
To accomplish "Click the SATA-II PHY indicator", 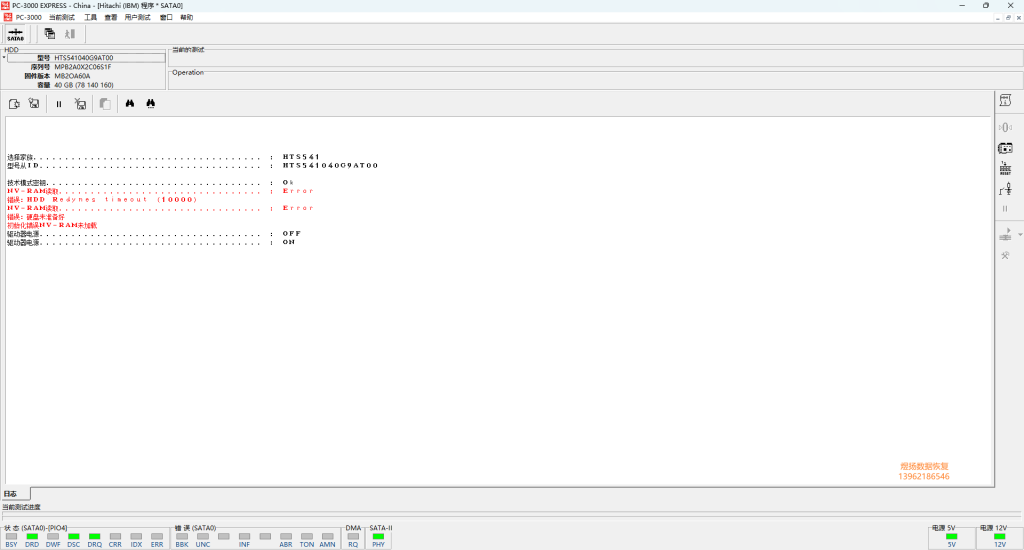I will coord(379,540).
